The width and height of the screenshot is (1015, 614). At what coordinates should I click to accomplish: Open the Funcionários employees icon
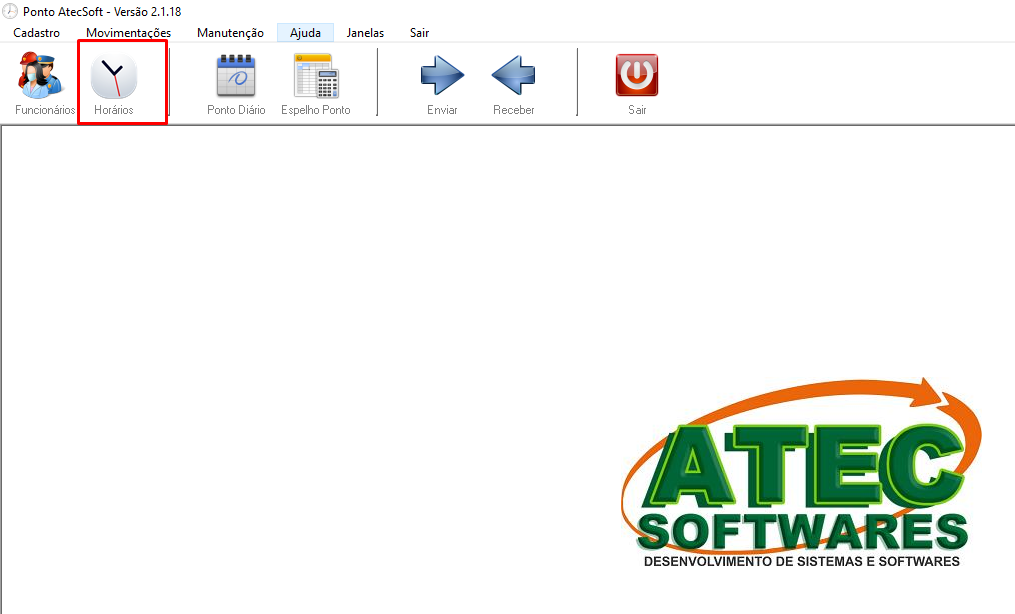tap(41, 75)
